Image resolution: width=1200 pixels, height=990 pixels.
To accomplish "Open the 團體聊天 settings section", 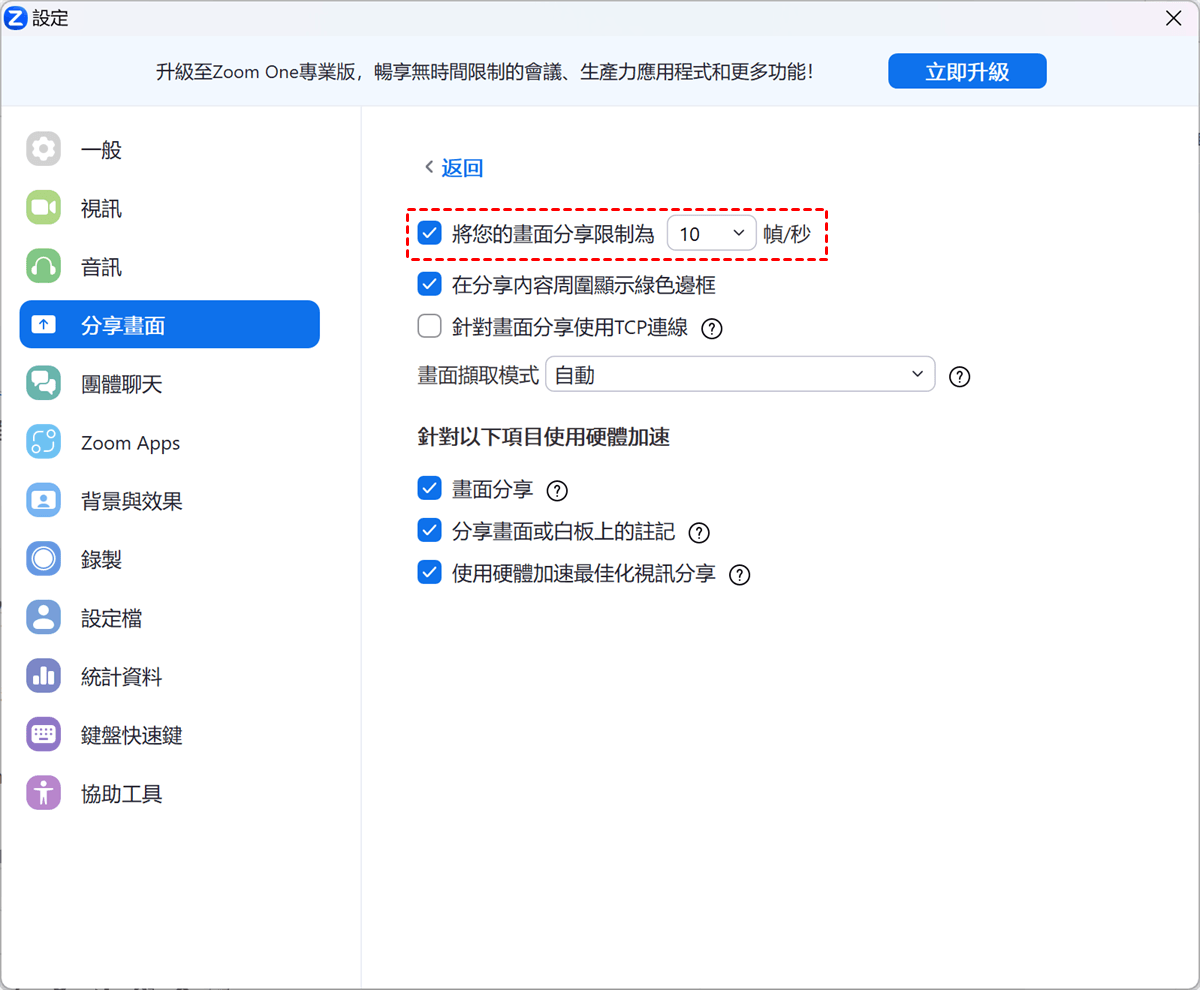I will 170,384.
